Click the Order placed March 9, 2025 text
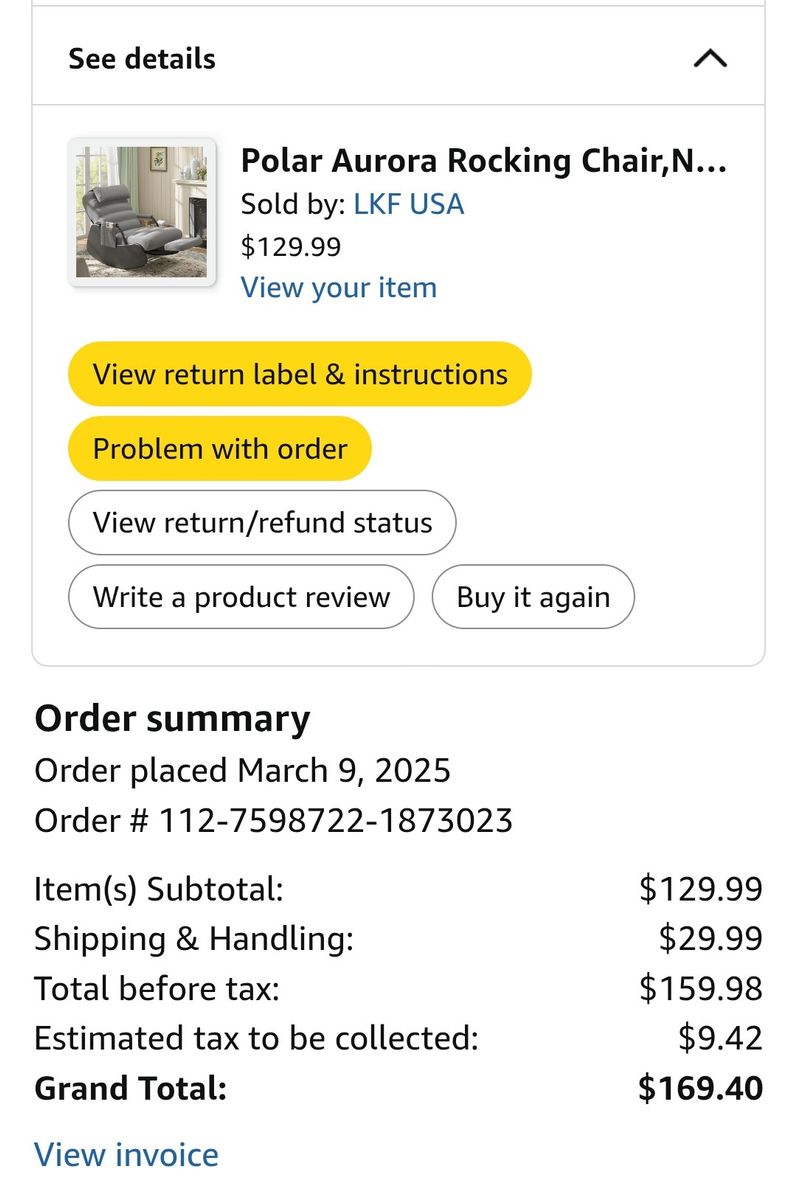This screenshot has width=797, height=1200. tap(242, 771)
